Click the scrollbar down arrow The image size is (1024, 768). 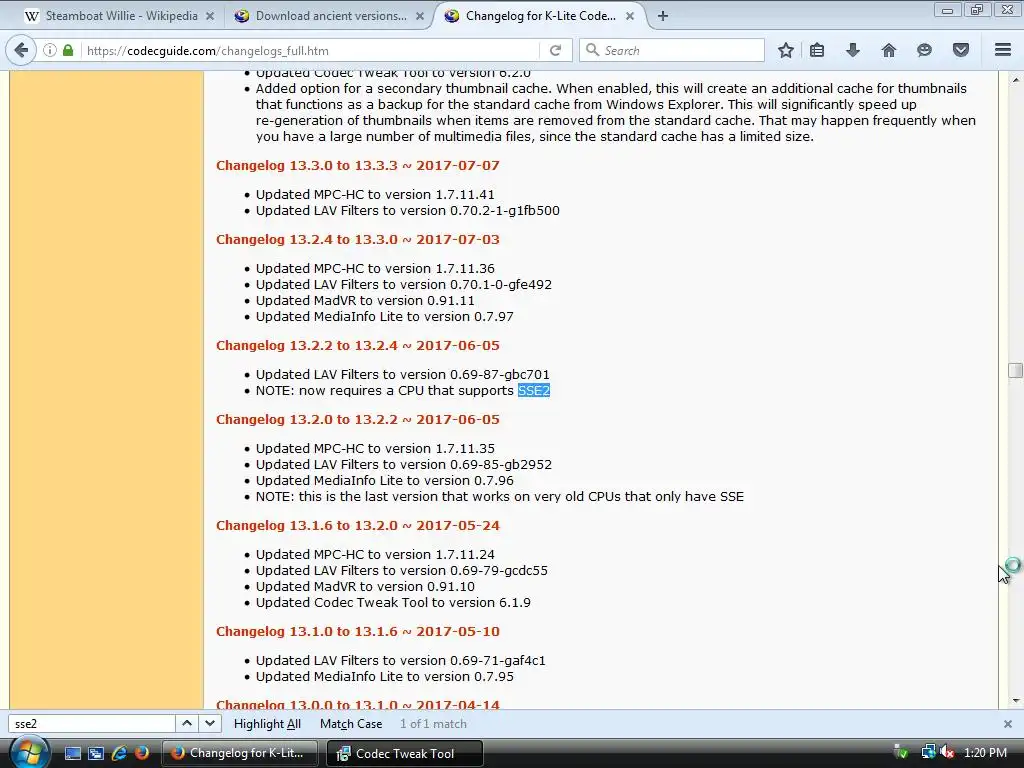1015,701
